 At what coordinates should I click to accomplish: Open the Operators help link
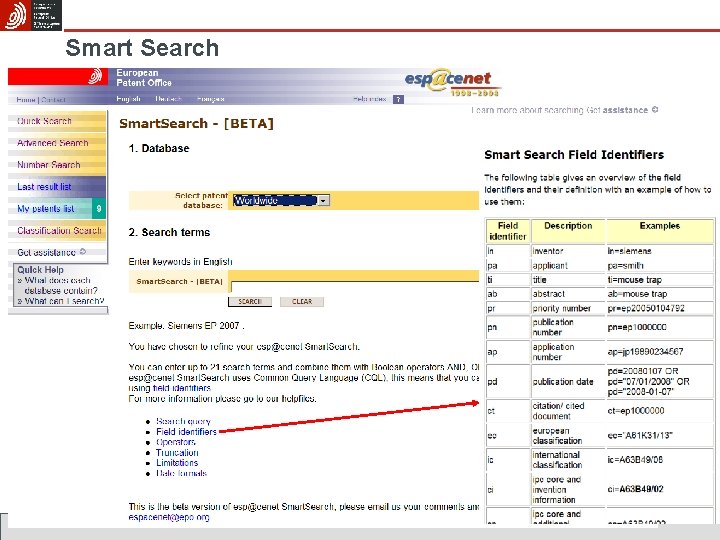click(175, 442)
